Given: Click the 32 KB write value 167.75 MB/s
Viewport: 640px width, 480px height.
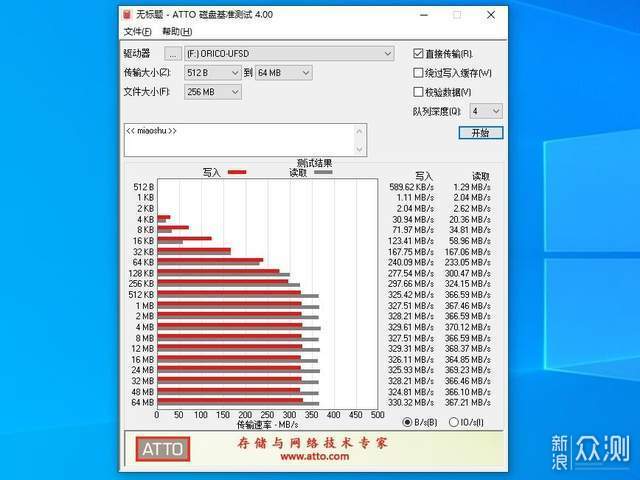Looking at the screenshot, I should click(411, 252).
